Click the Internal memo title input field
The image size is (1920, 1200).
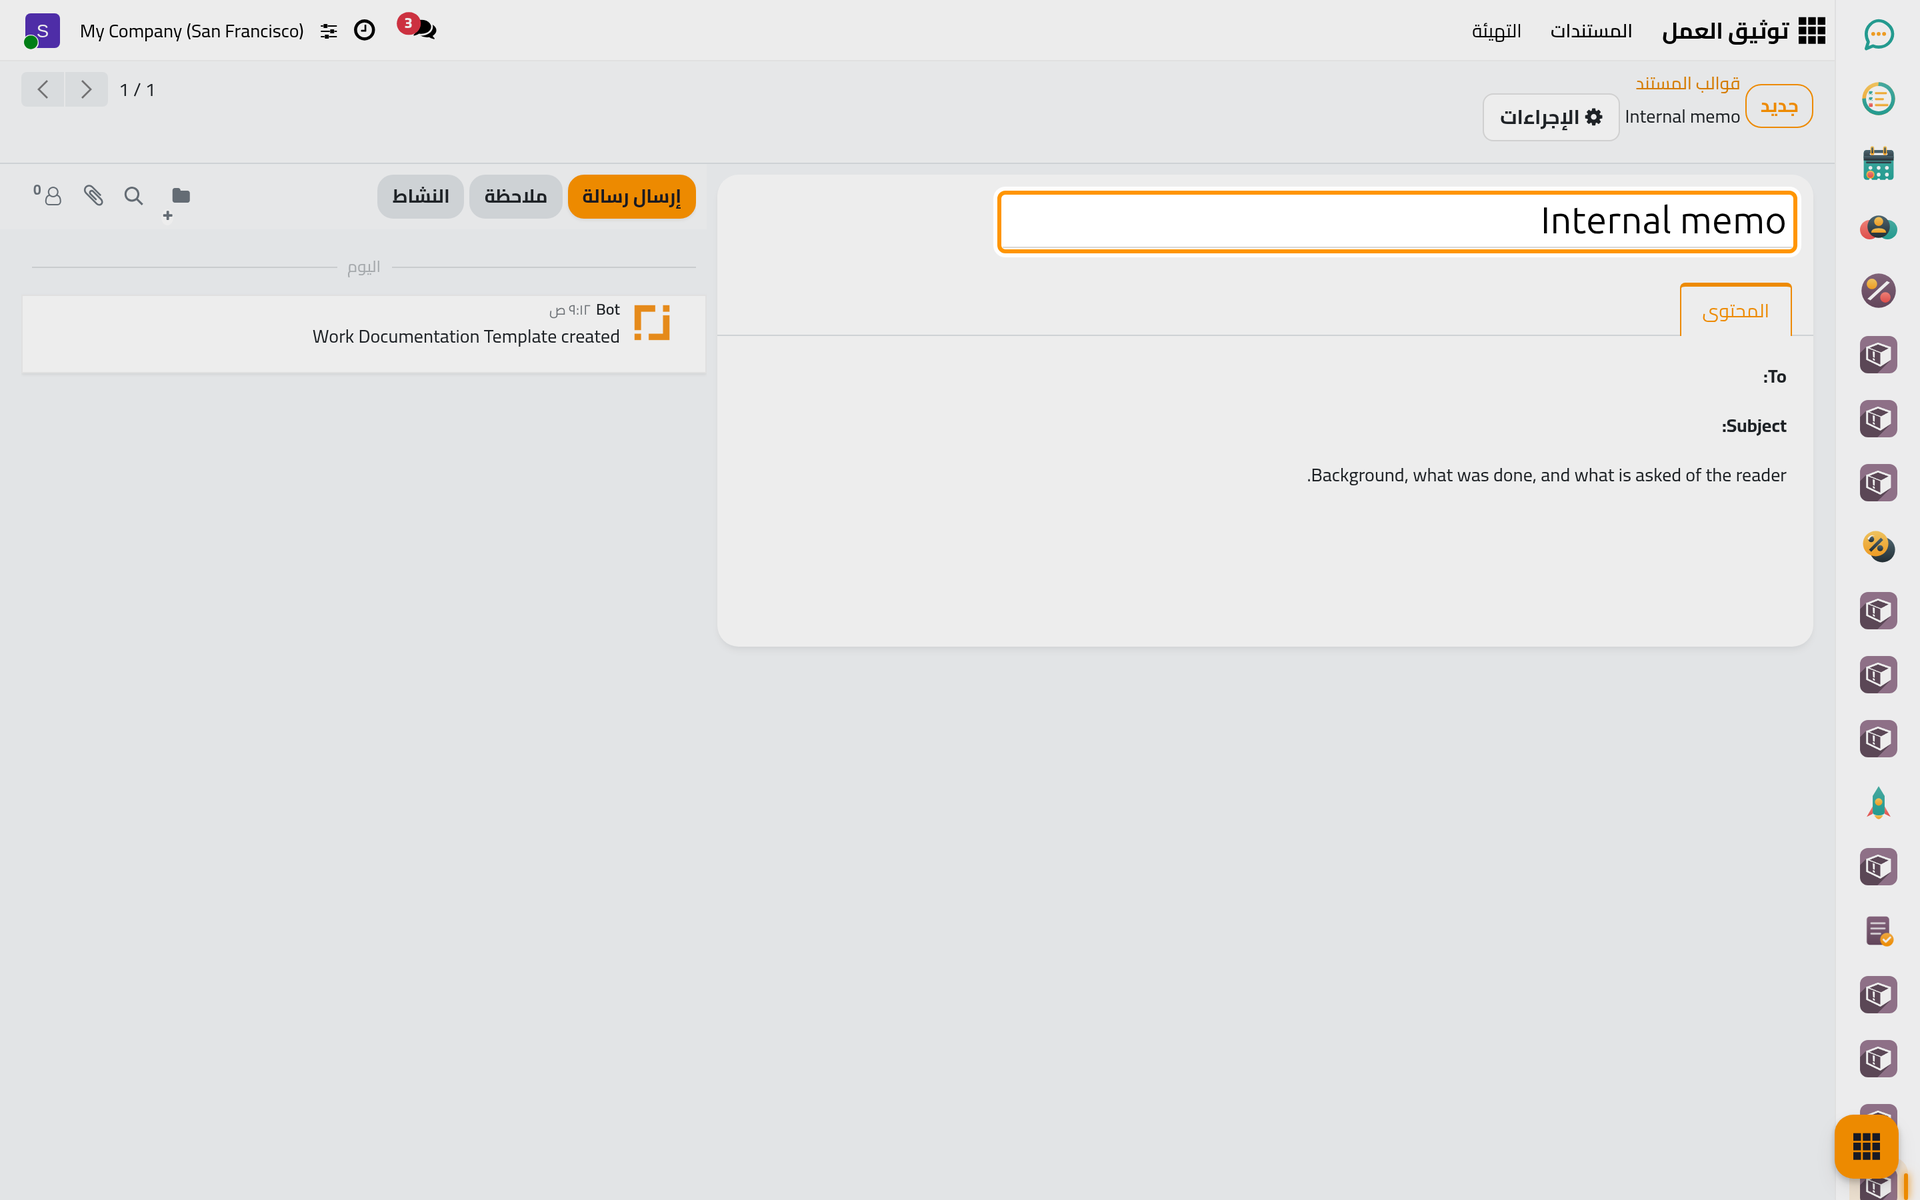(x=1397, y=222)
